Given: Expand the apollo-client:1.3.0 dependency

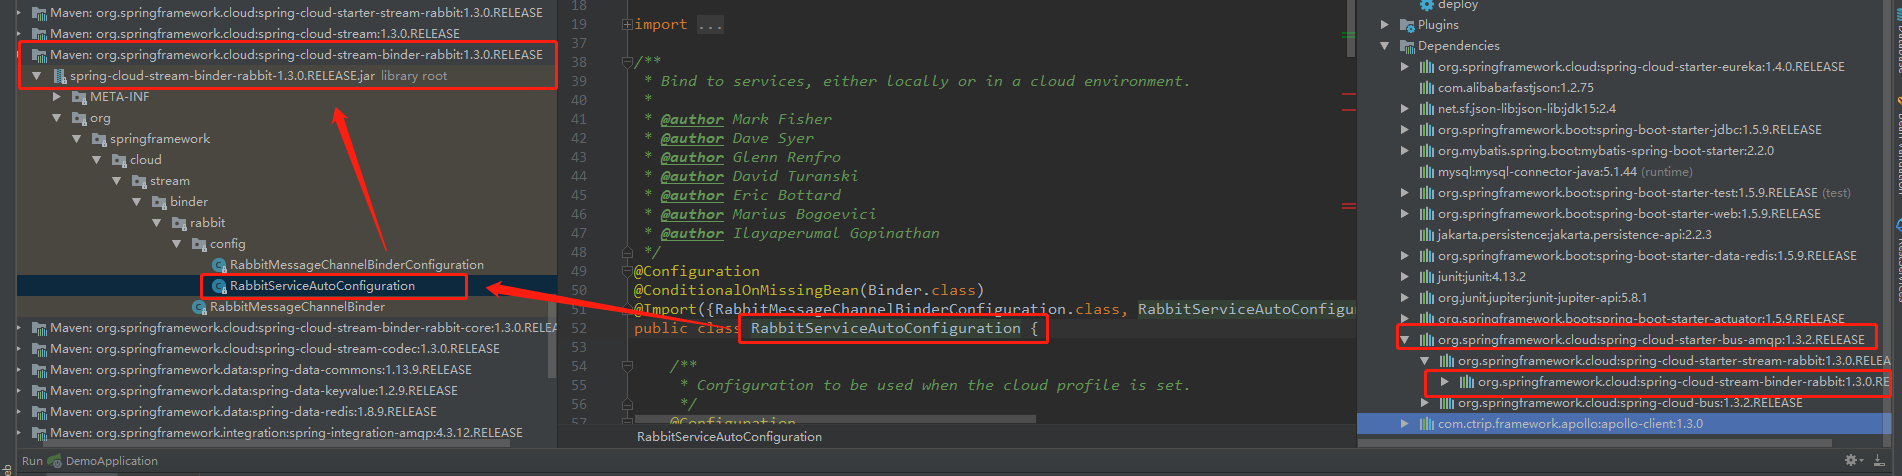Looking at the screenshot, I should click(x=1405, y=424).
